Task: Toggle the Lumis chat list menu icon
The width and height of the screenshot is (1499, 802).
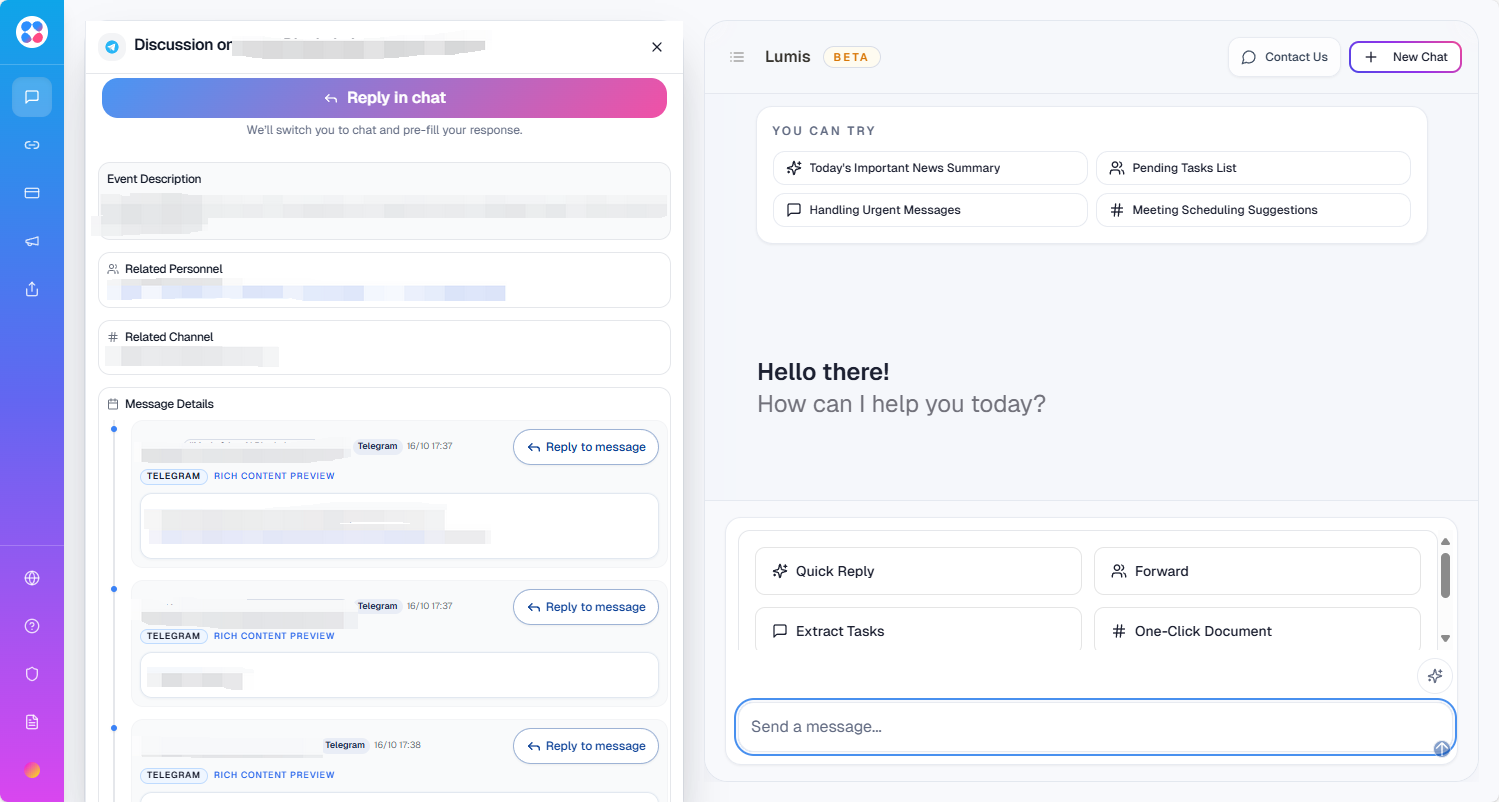Action: [737, 57]
